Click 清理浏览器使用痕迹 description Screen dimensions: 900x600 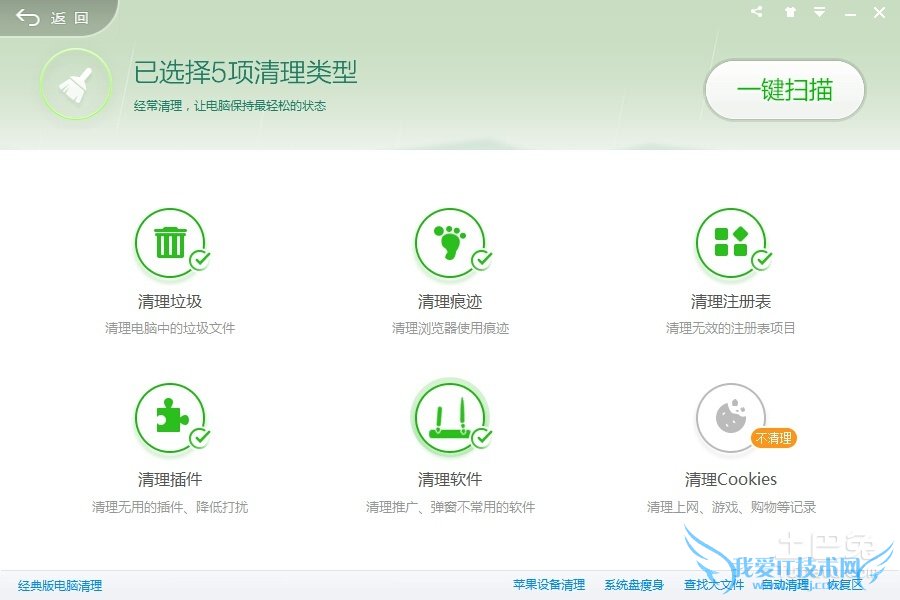tap(450, 328)
